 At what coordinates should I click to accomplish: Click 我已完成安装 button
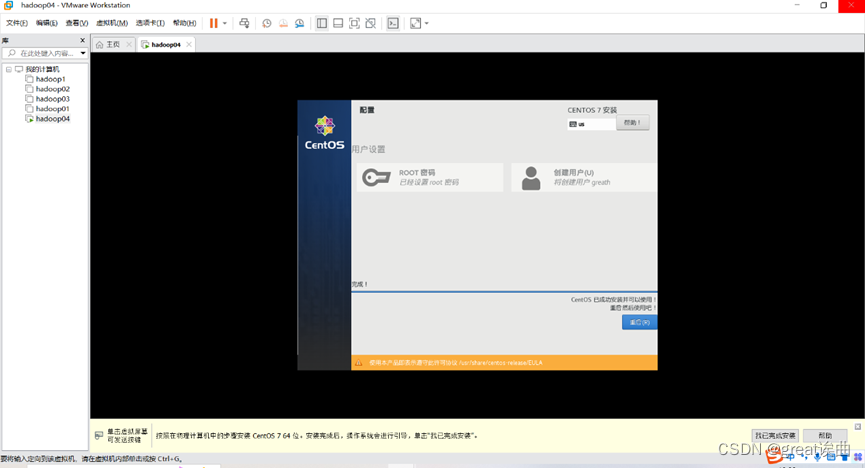coord(775,435)
